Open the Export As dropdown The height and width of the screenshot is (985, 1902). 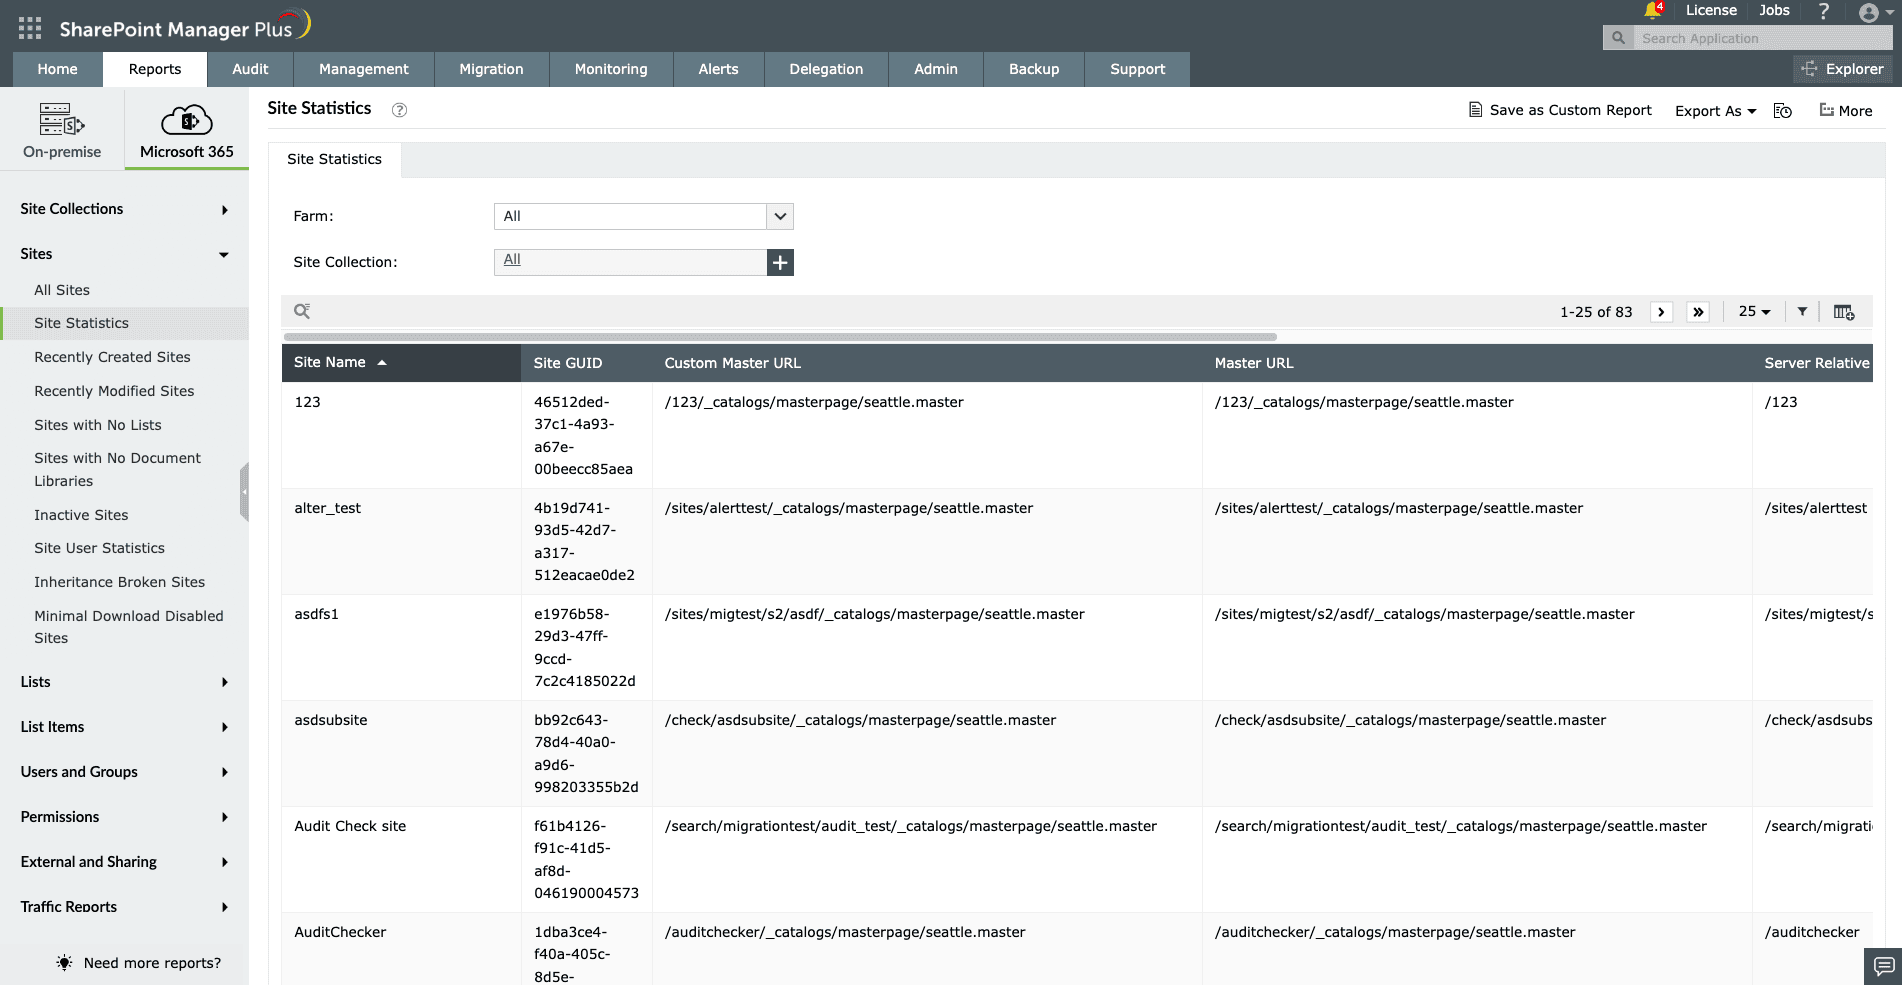tap(1716, 111)
